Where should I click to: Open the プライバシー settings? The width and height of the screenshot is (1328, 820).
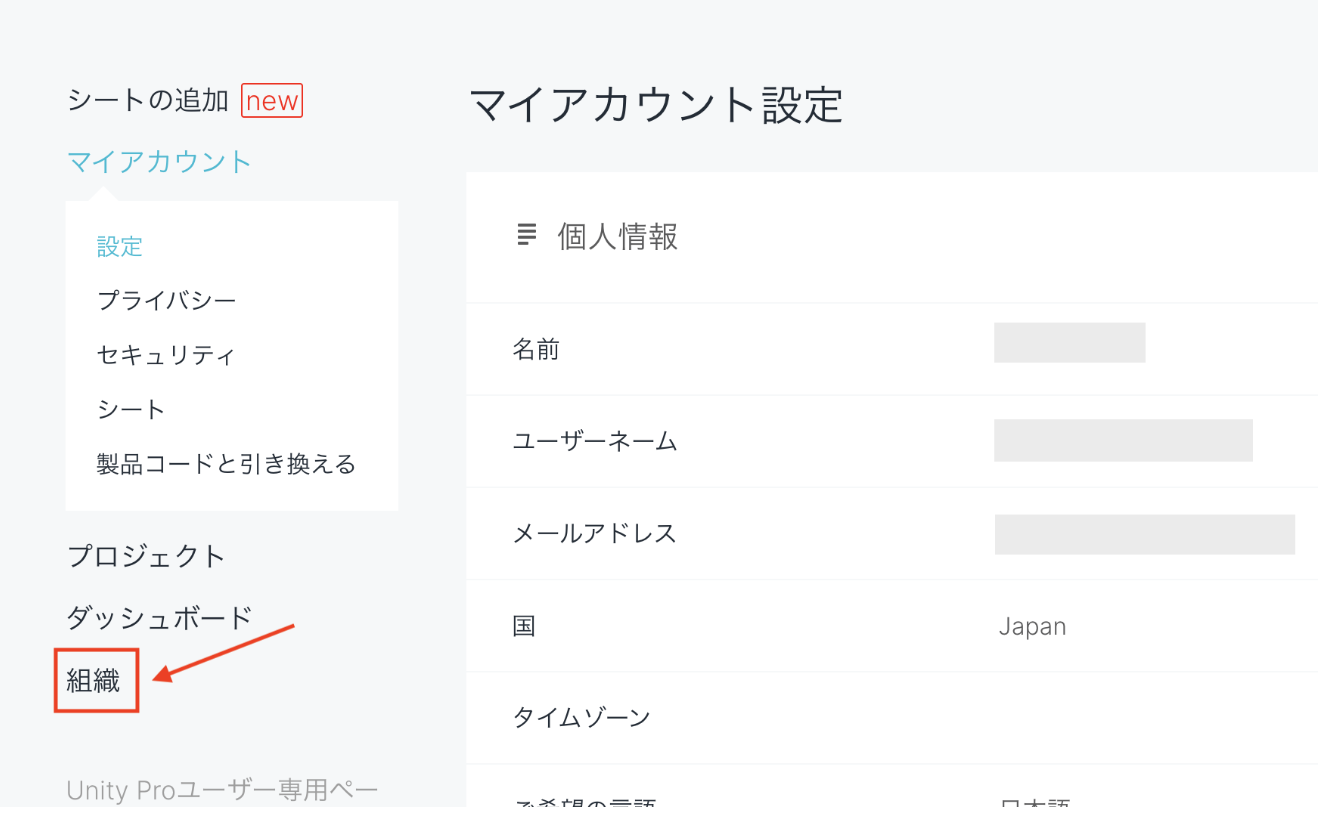click(166, 300)
